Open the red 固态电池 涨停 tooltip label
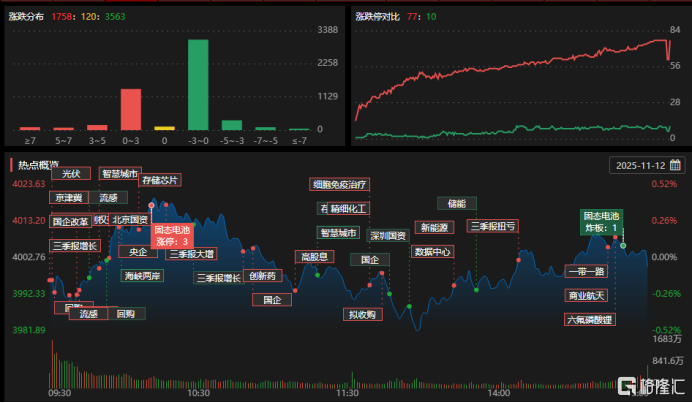This screenshot has width=692, height=403. tap(171, 236)
